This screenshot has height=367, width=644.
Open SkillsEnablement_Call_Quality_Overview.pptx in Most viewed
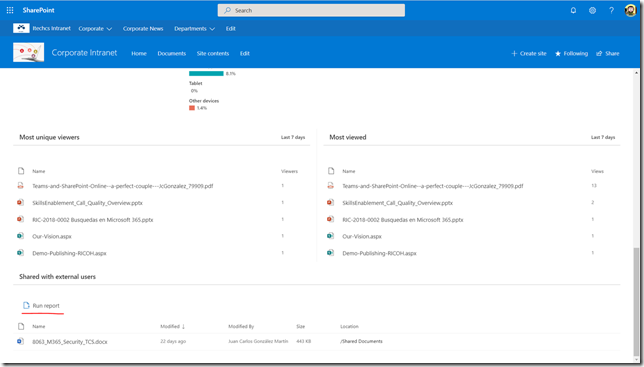click(x=398, y=203)
